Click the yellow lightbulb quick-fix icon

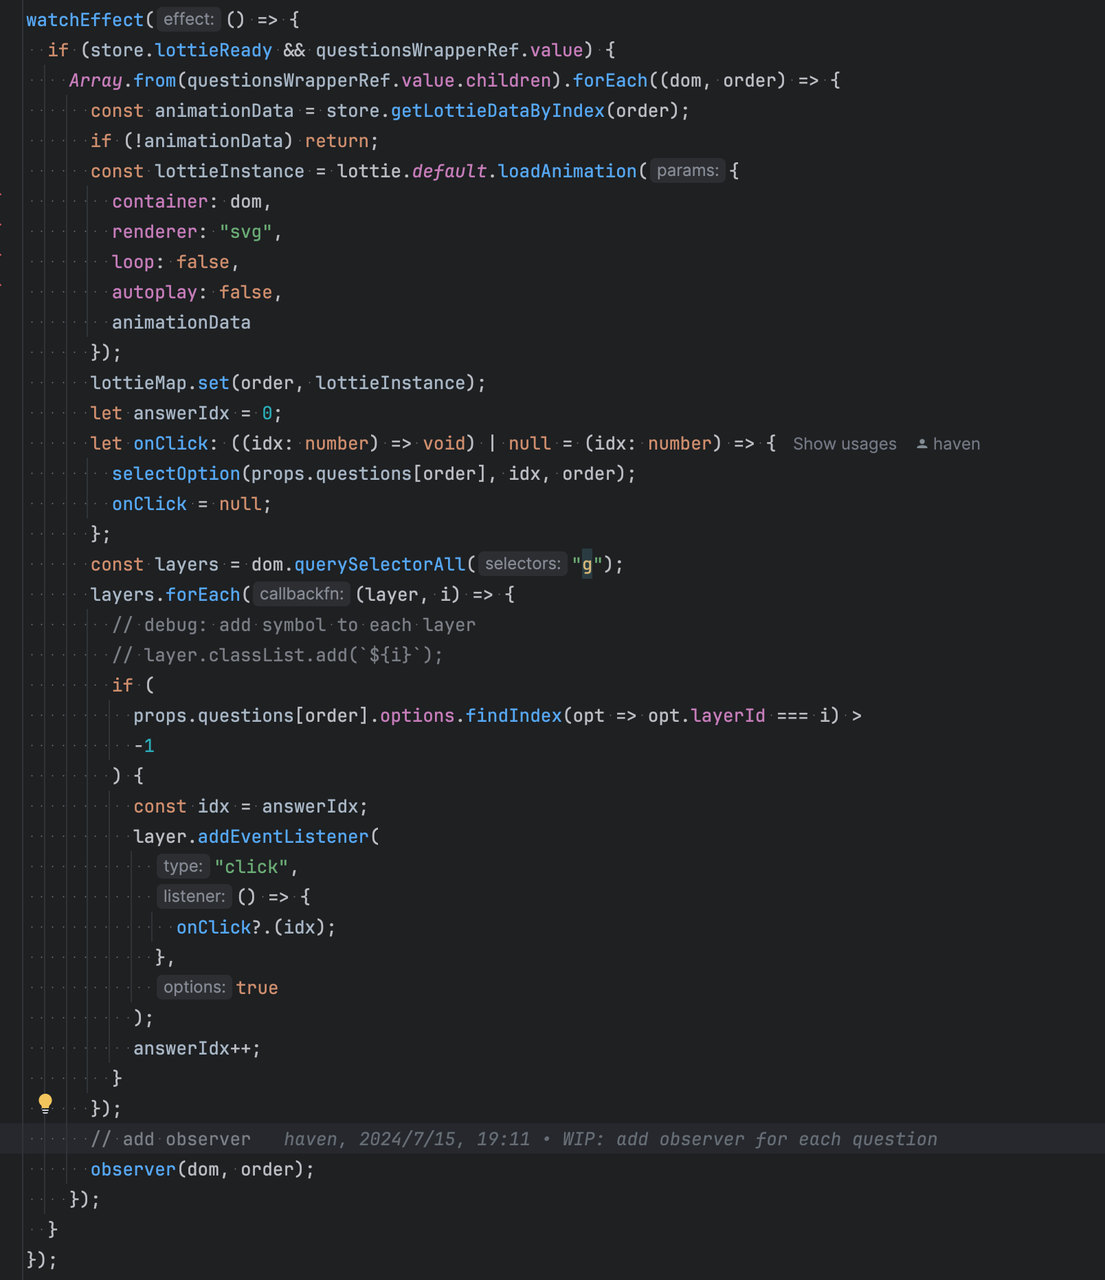tap(45, 1103)
